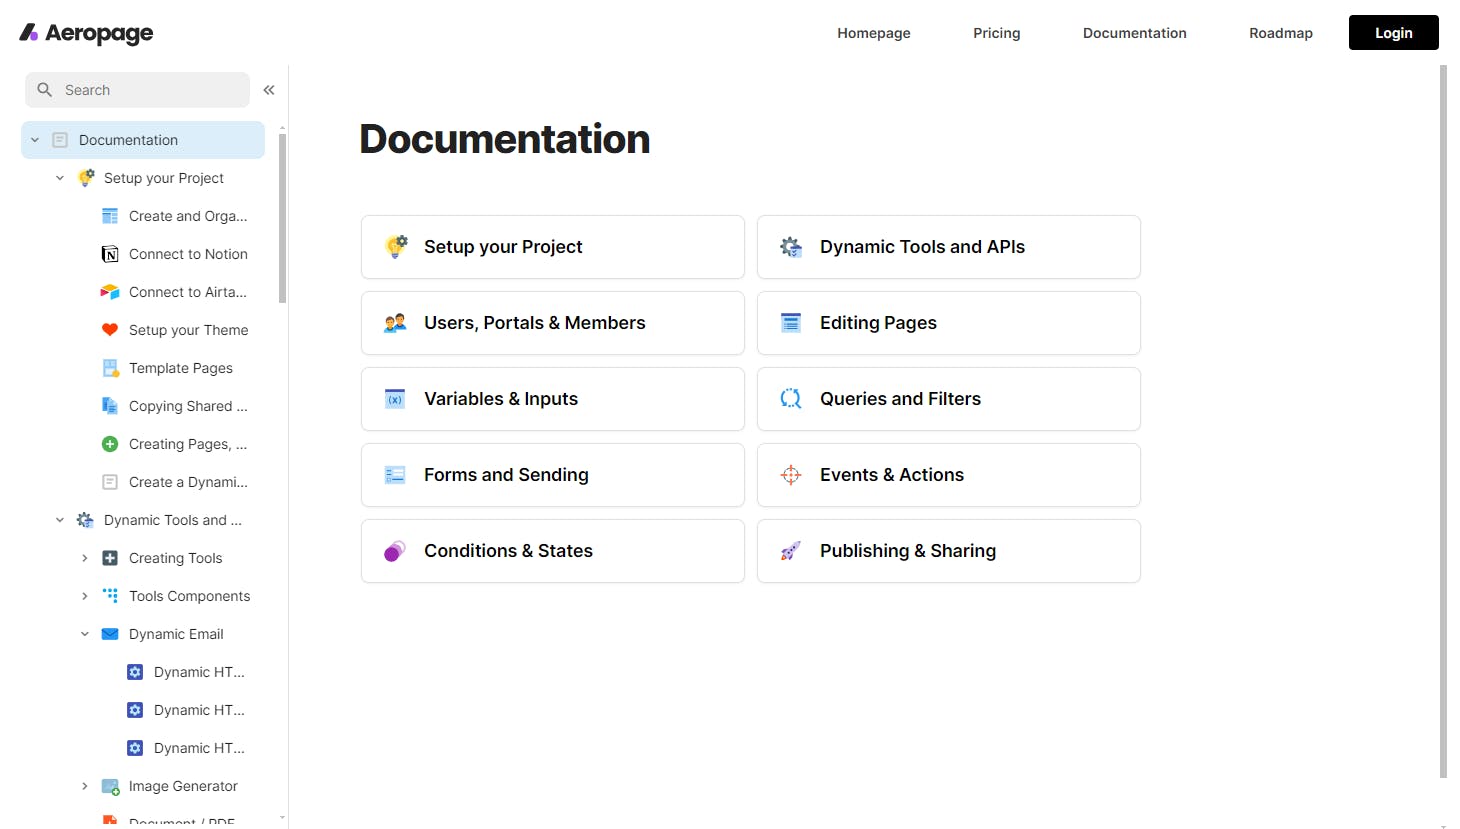
Task: Expand the Image Generator chevron
Action: (85, 786)
